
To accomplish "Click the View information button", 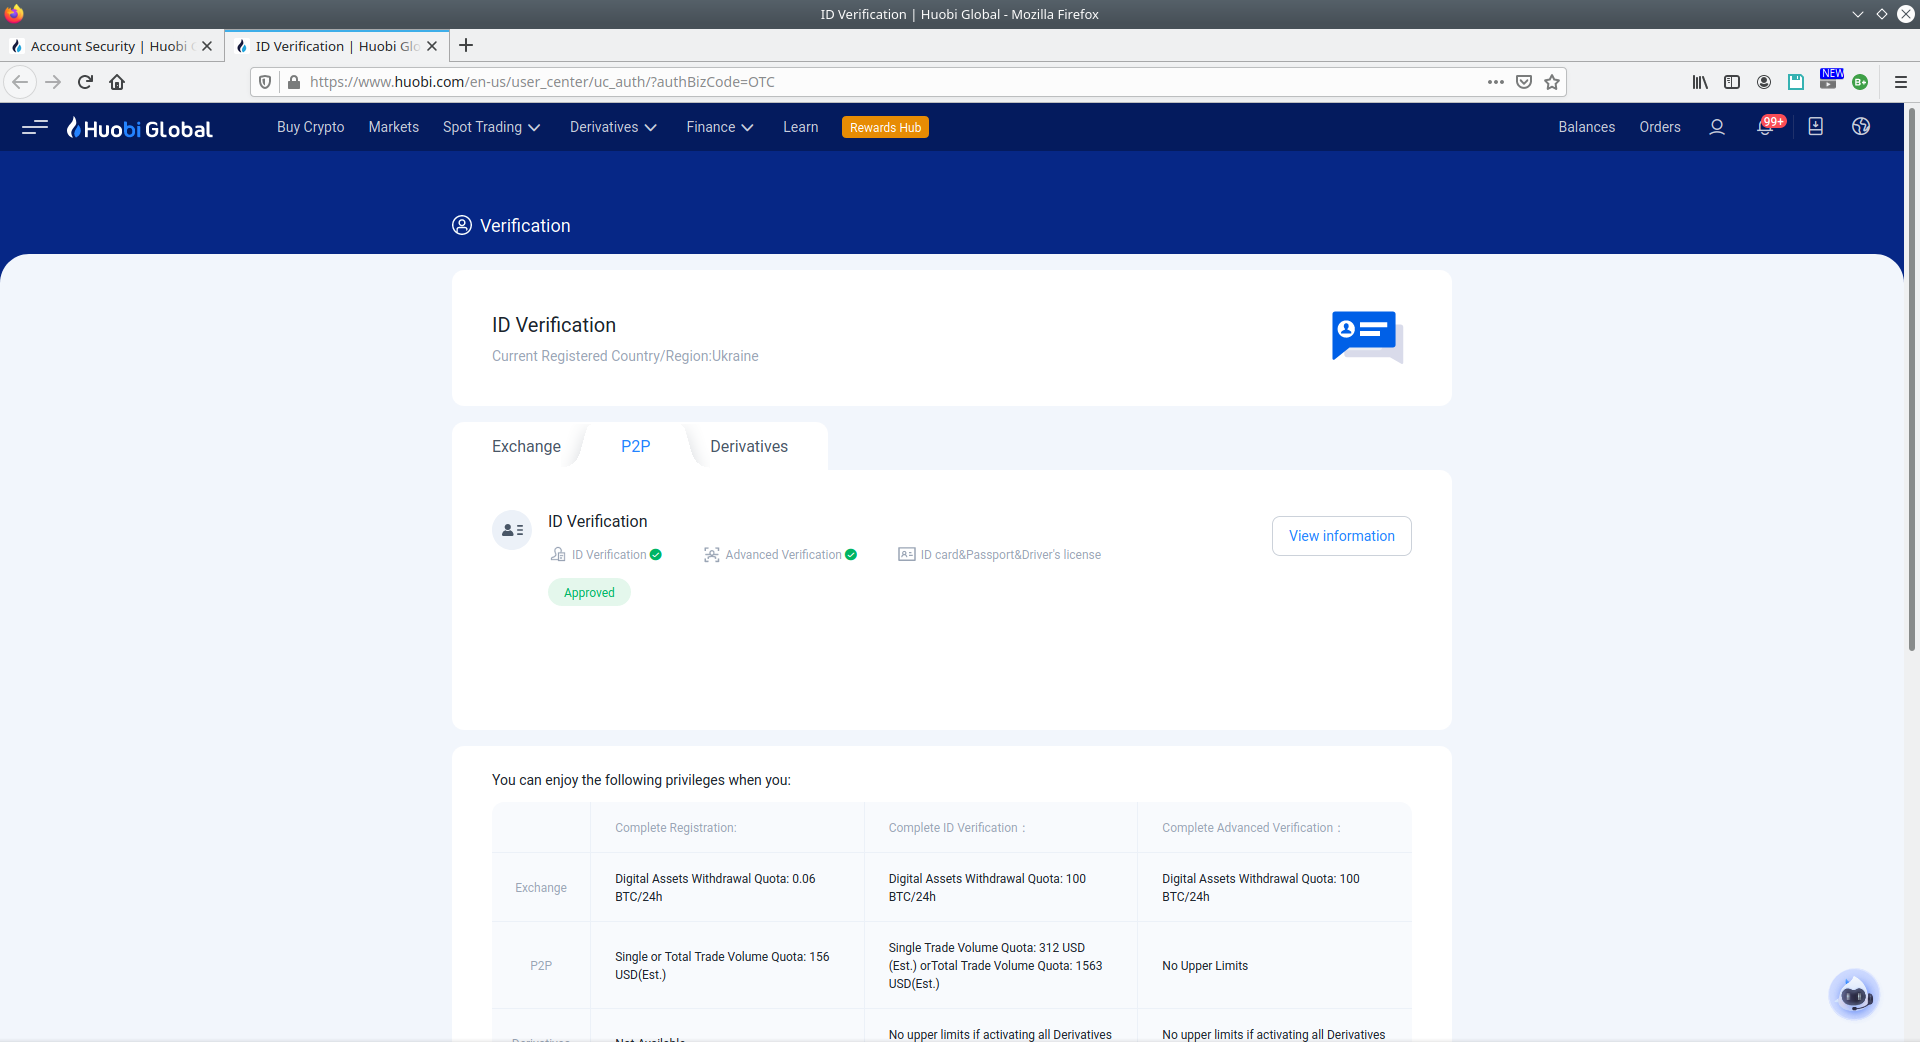I will (1341, 536).
